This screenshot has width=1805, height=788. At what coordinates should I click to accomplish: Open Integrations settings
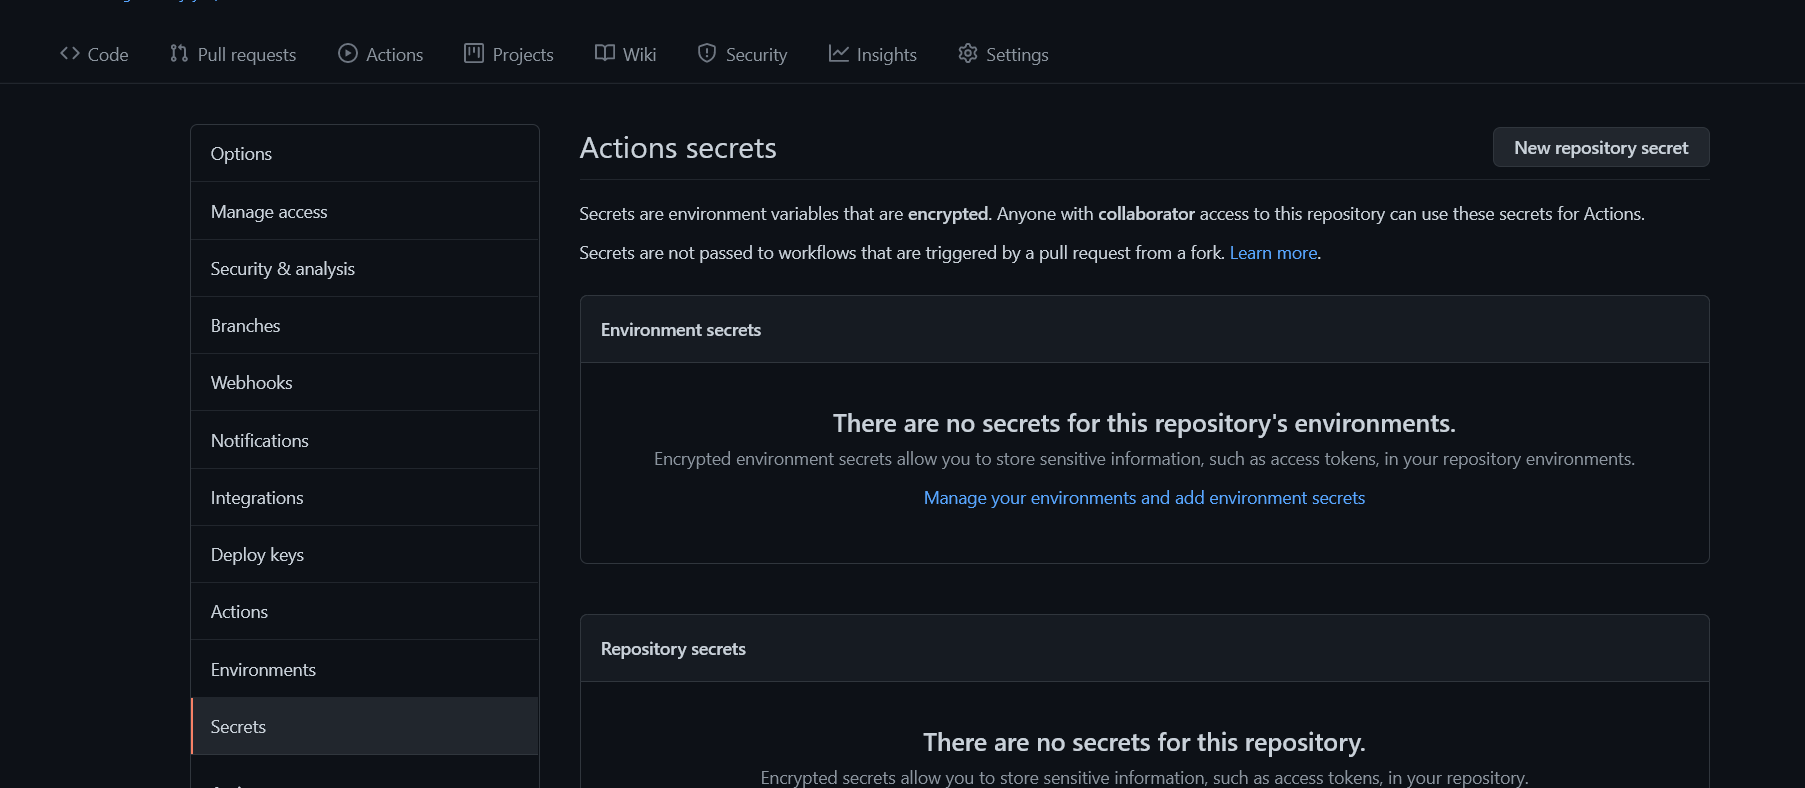click(365, 497)
